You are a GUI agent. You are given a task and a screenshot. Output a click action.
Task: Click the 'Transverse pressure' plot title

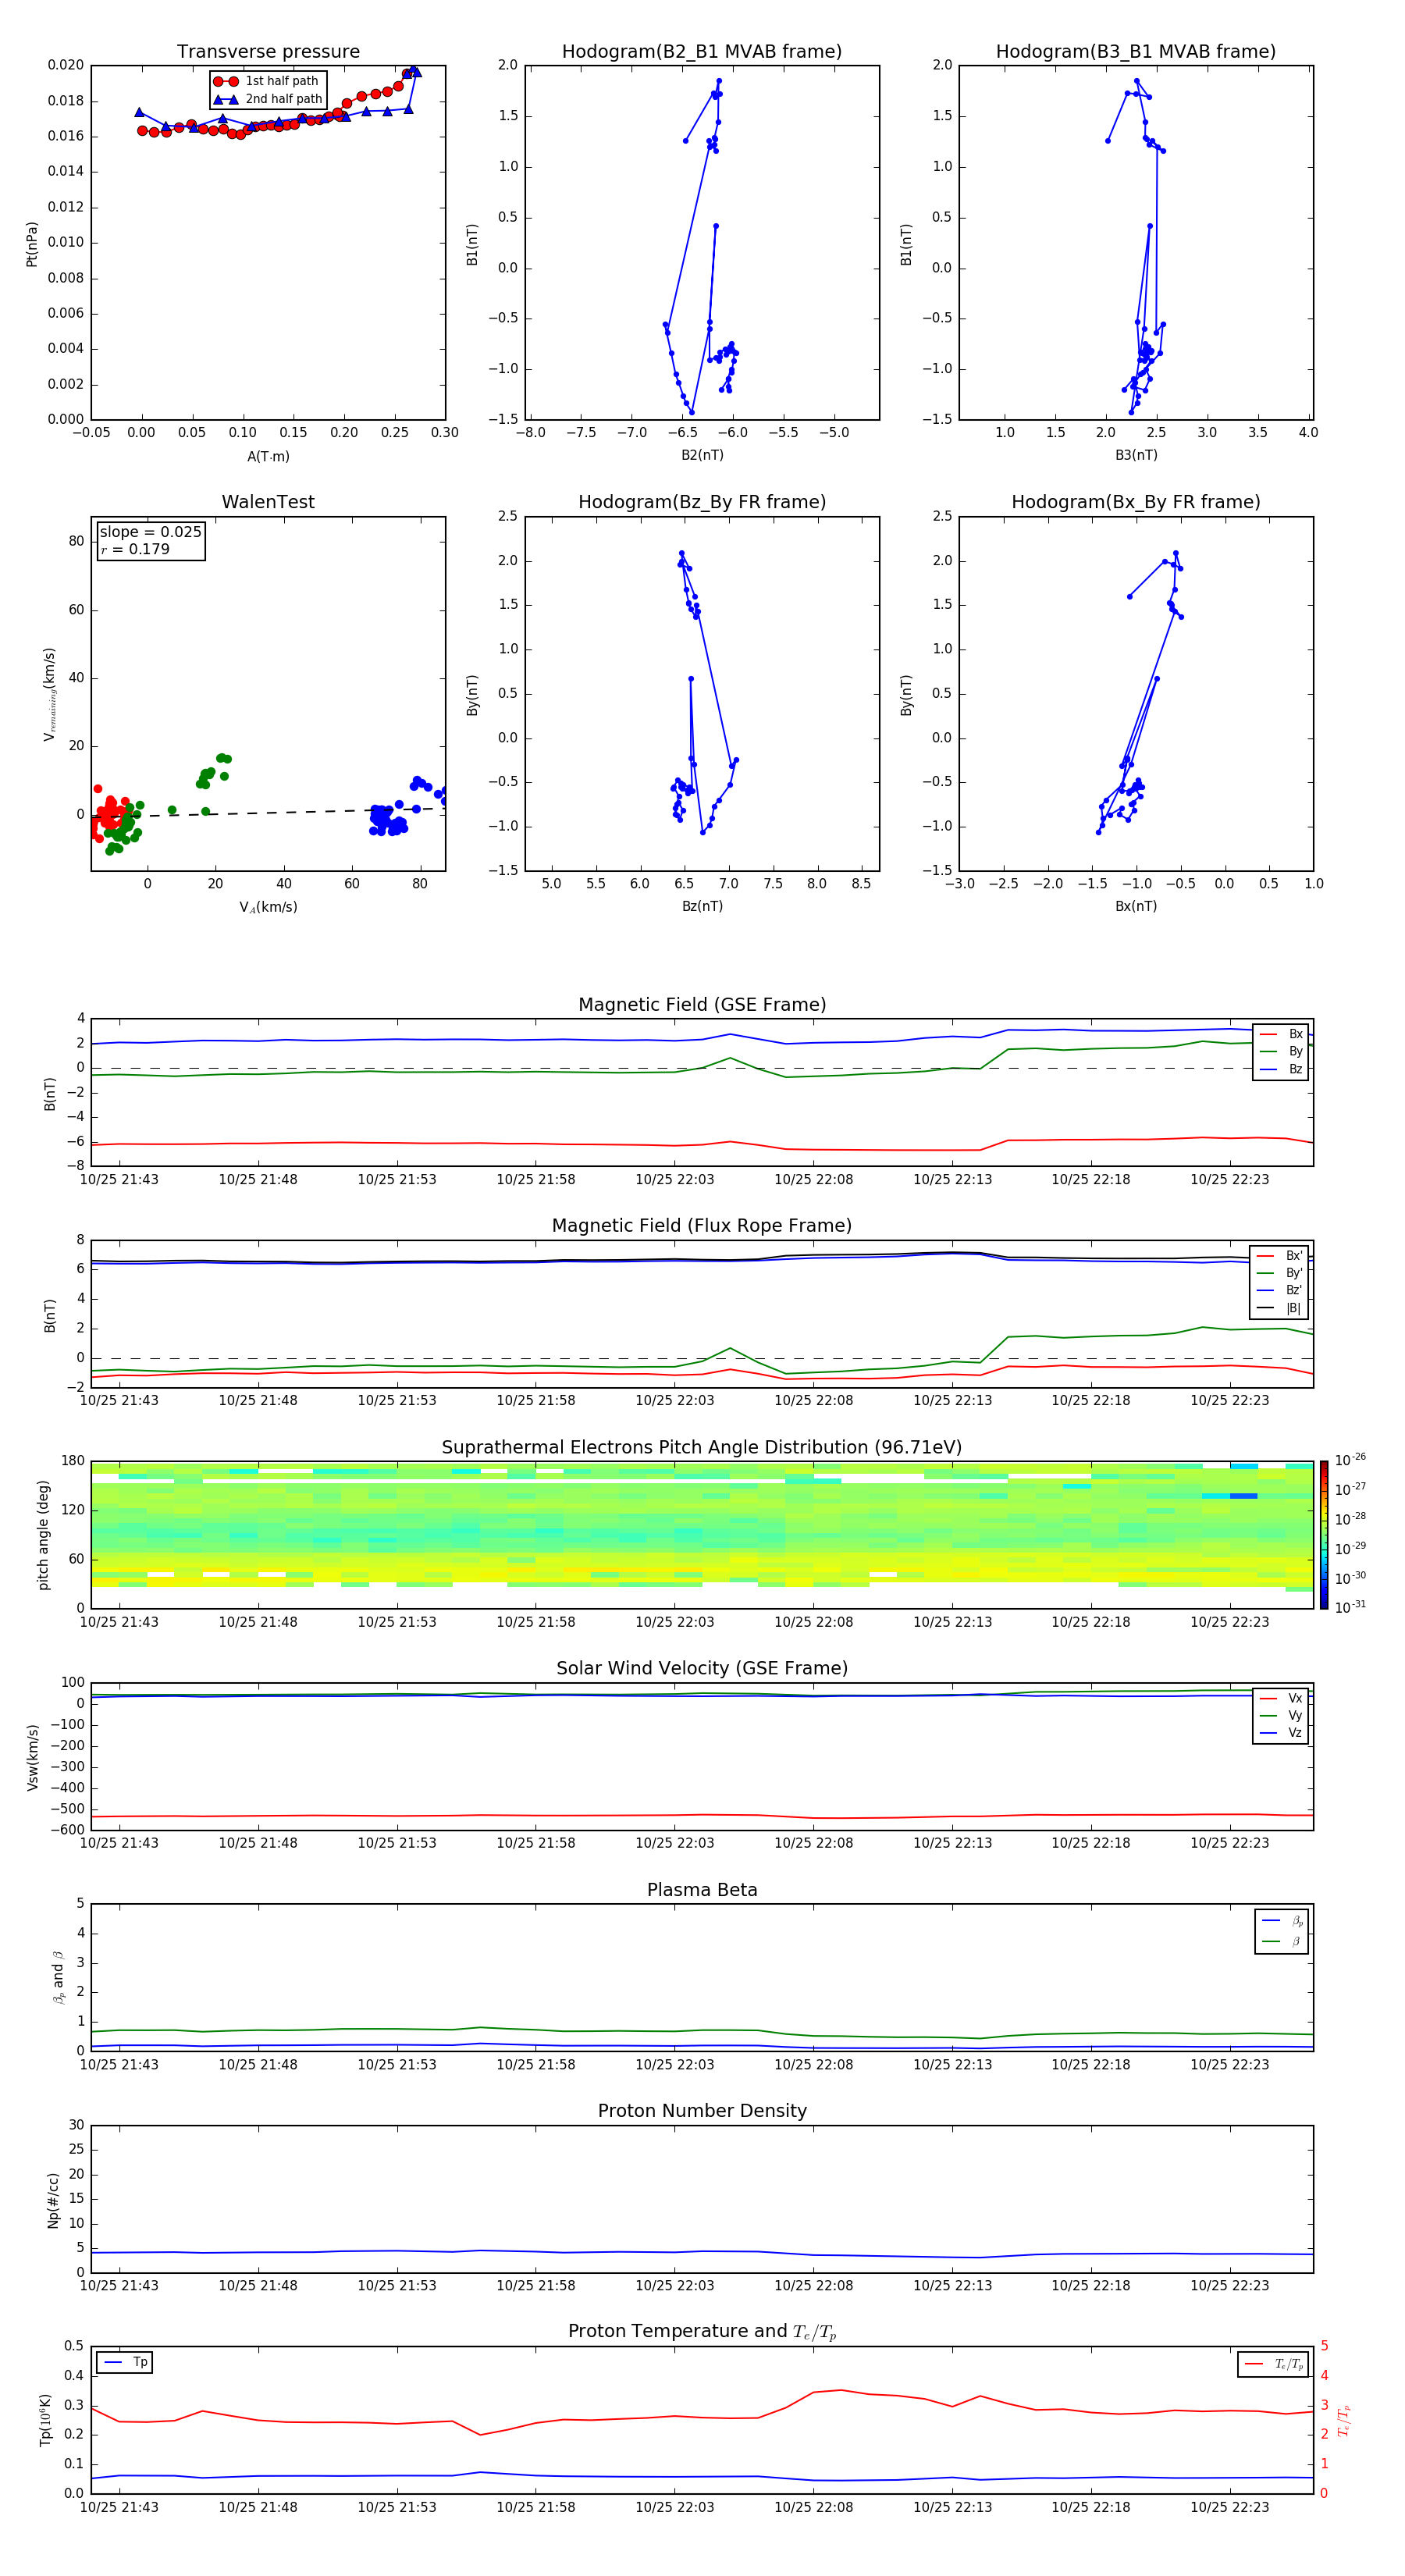(268, 51)
